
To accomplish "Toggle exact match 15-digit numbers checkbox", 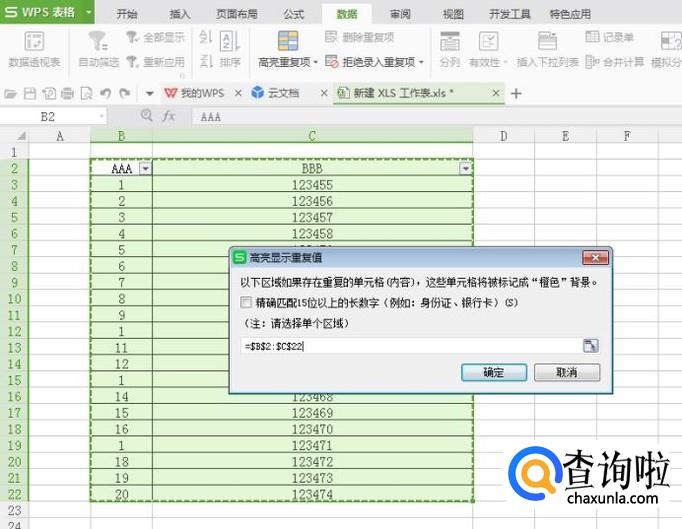I will [x=246, y=302].
